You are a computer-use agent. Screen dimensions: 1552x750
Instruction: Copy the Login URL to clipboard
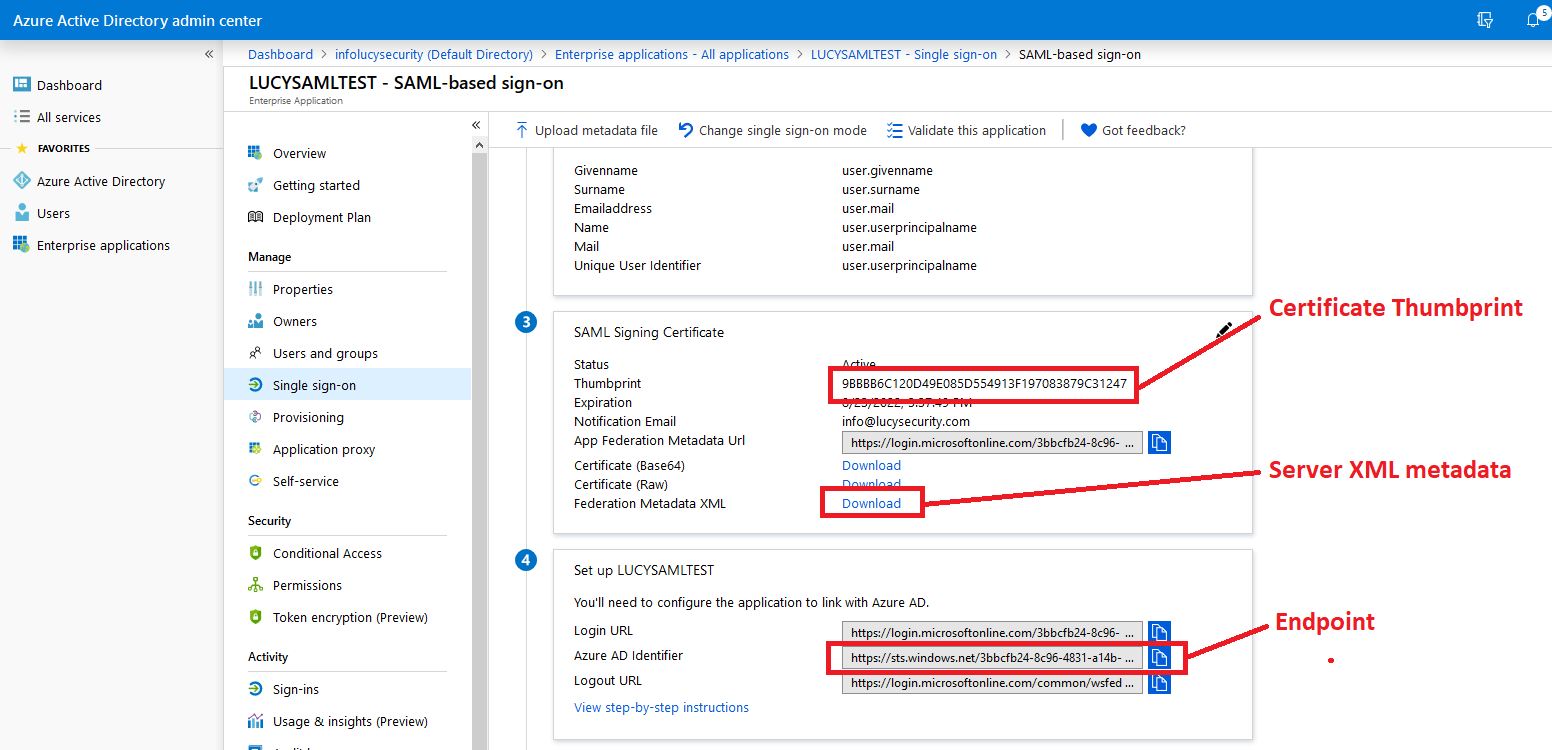[1159, 632]
